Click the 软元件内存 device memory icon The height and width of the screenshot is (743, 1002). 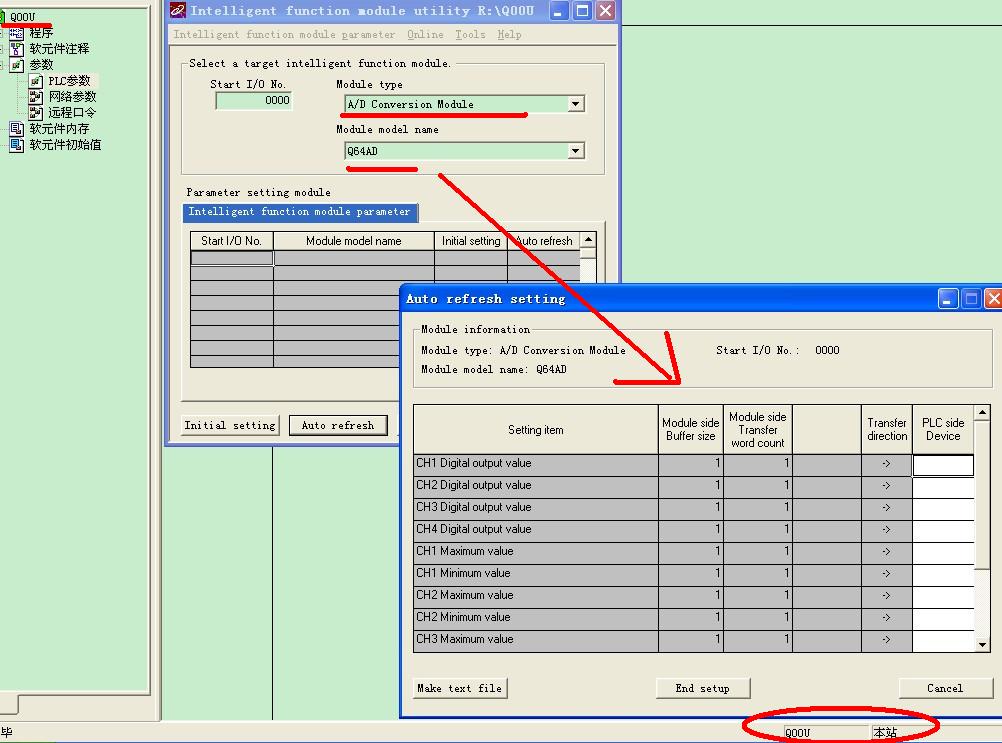[17, 129]
